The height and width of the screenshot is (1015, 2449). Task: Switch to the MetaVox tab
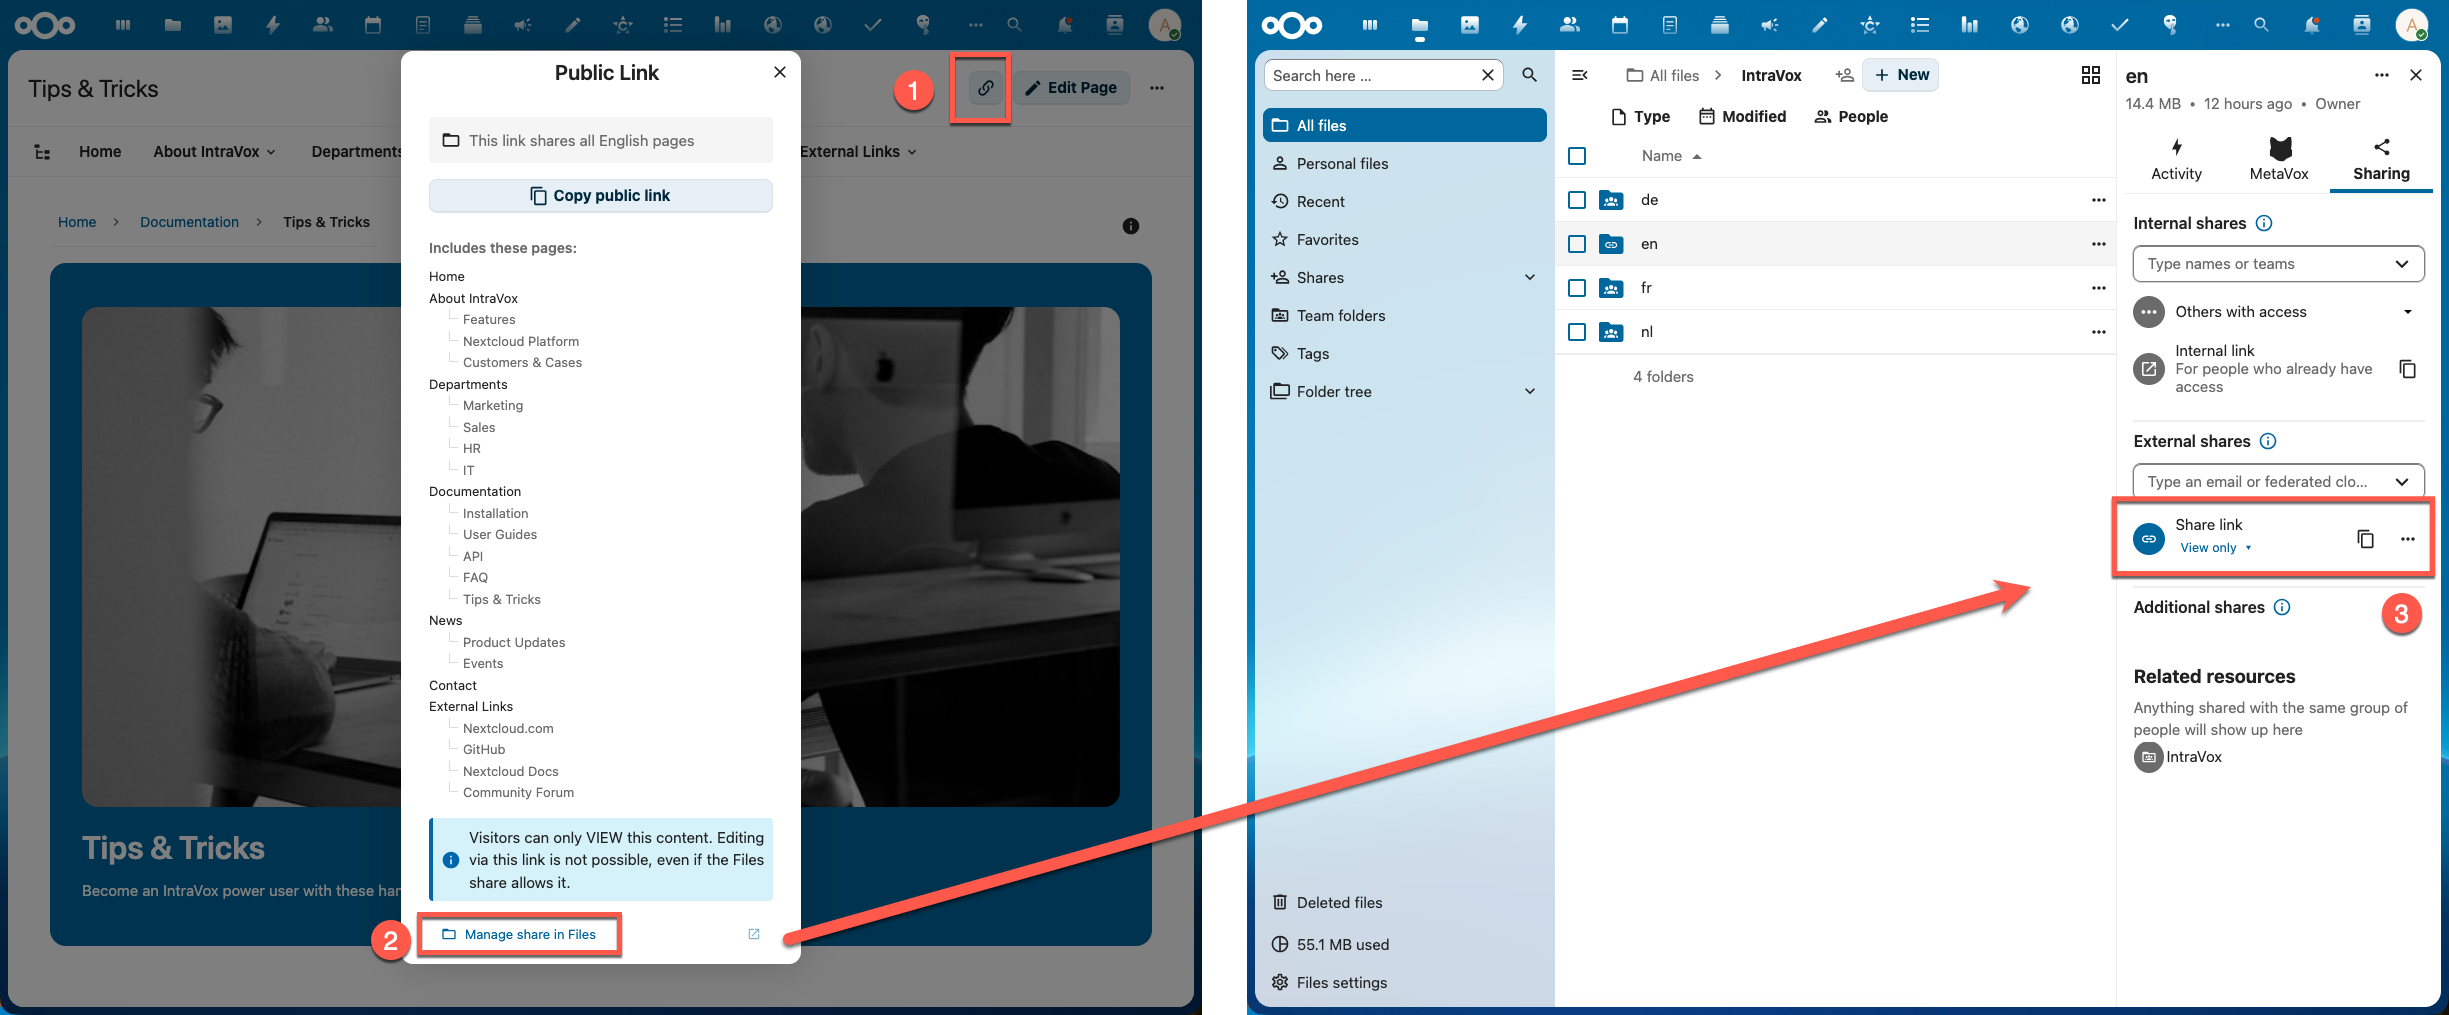point(2279,160)
